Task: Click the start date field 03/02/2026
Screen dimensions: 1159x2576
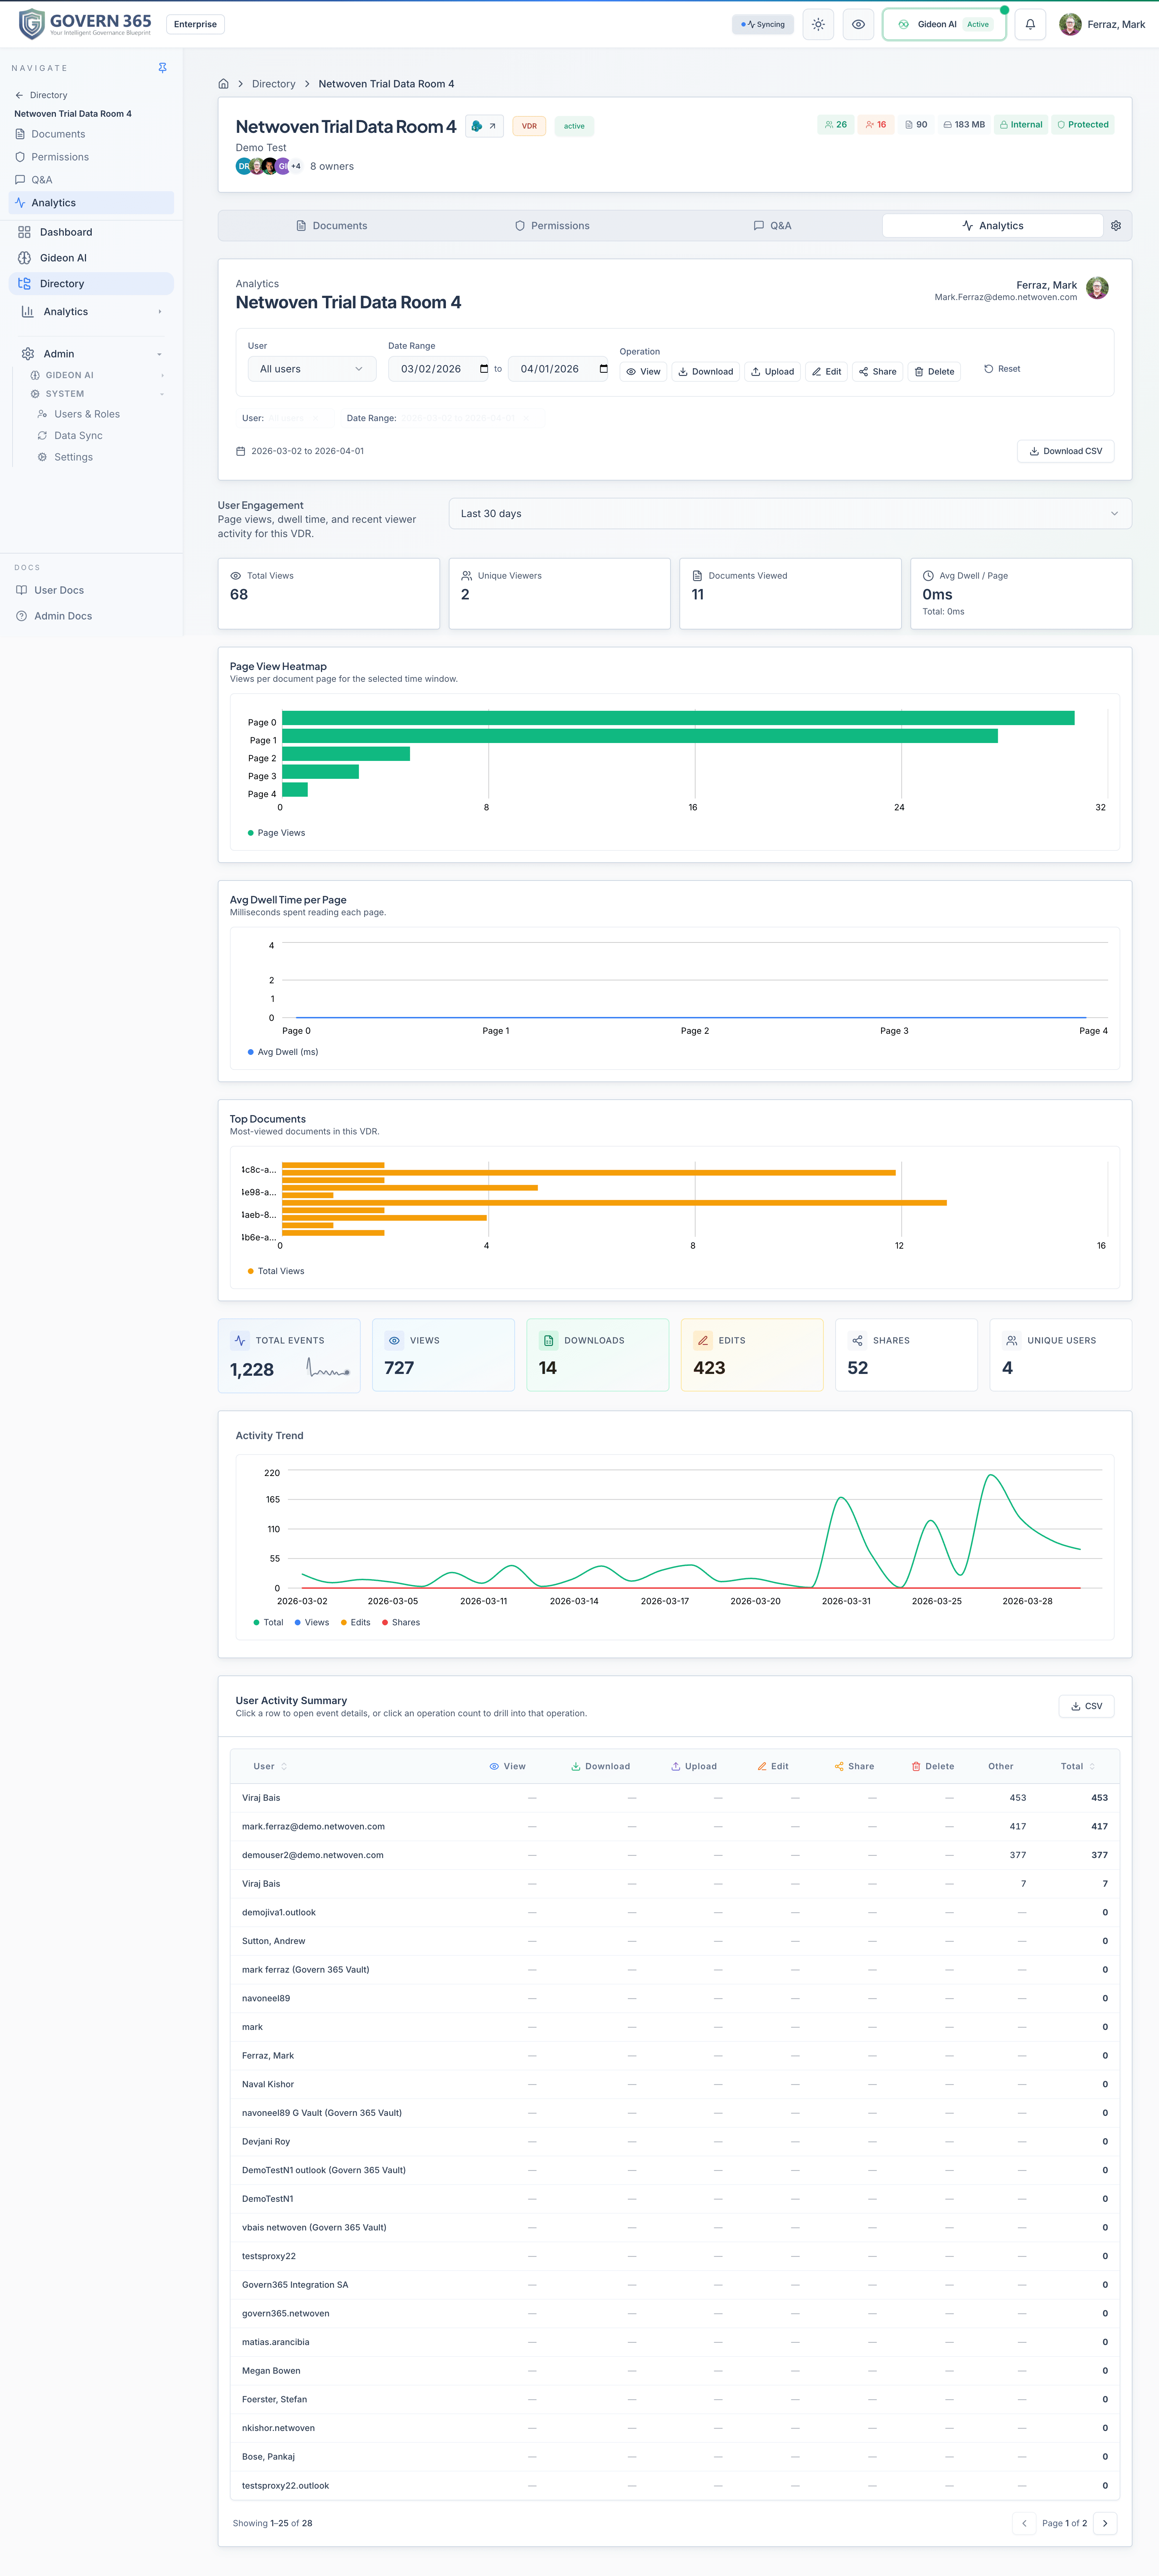Action: tap(438, 369)
